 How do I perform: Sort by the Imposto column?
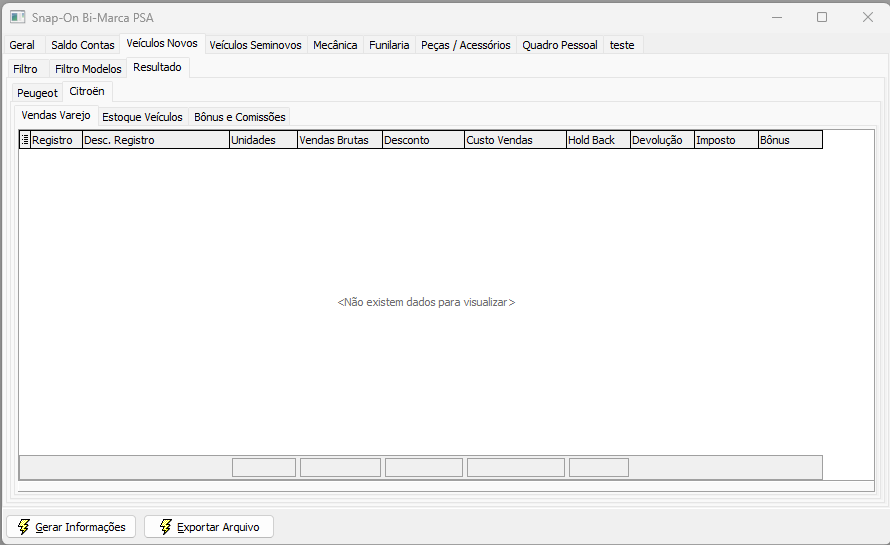(x=727, y=140)
